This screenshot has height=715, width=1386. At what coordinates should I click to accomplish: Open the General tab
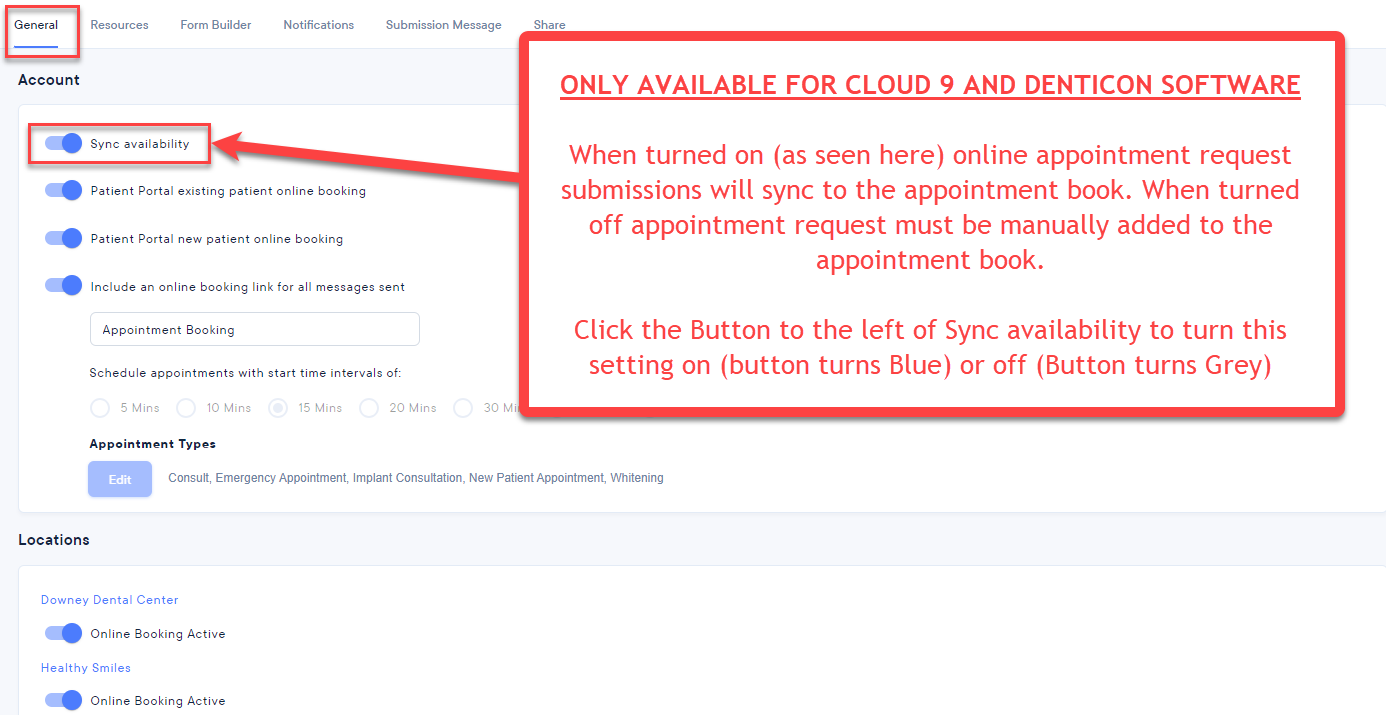click(36, 25)
